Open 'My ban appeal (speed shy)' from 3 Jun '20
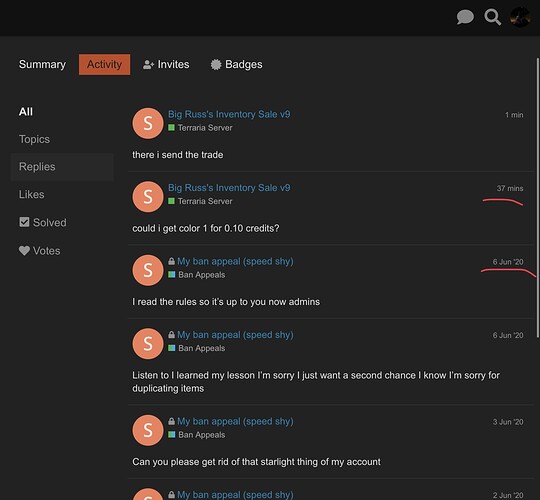Screen dimensions: 540x500 click(x=235, y=421)
